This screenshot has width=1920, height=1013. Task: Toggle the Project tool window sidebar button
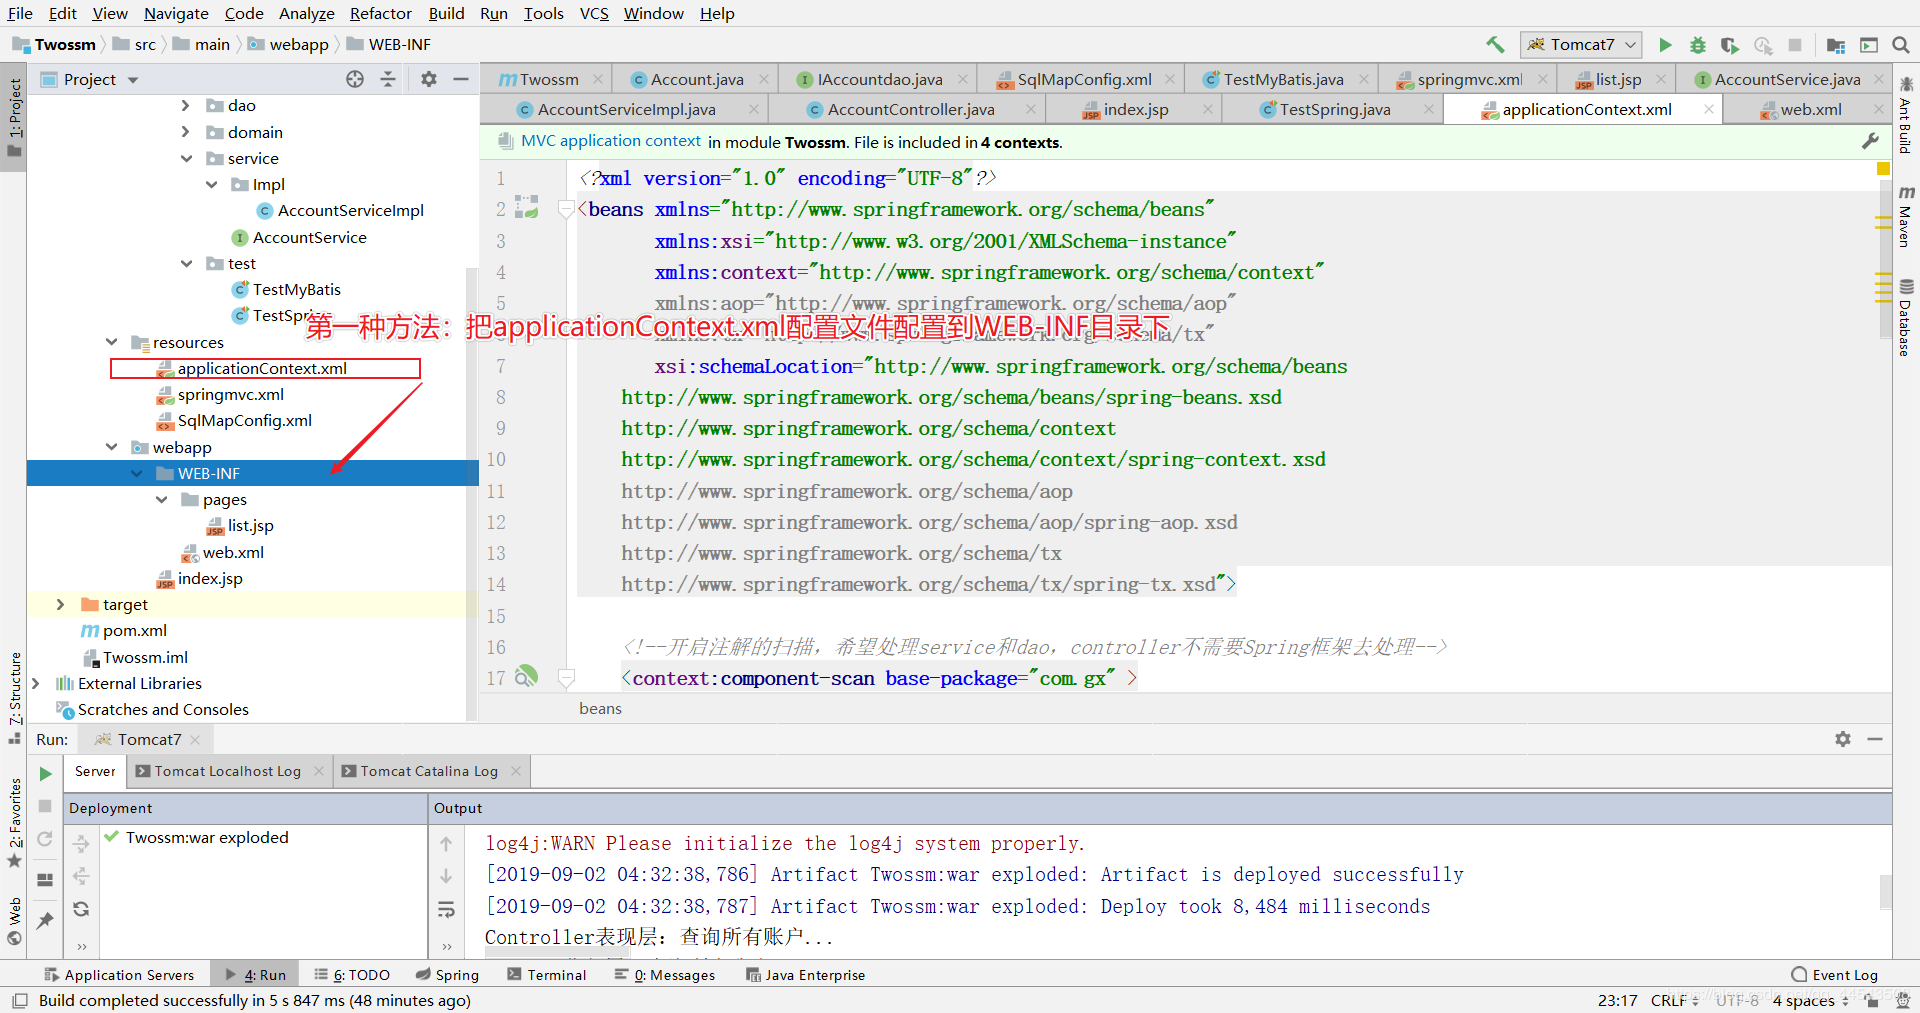click(14, 117)
